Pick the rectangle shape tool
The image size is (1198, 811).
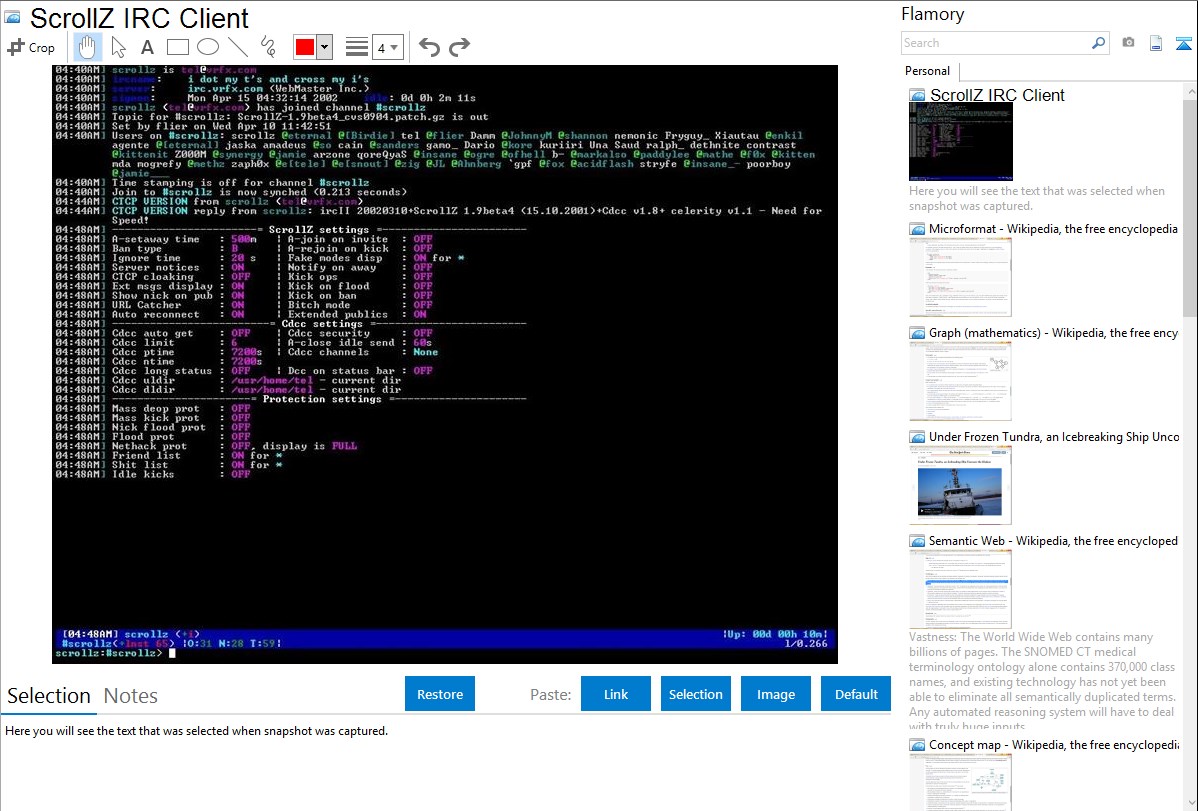[177, 47]
